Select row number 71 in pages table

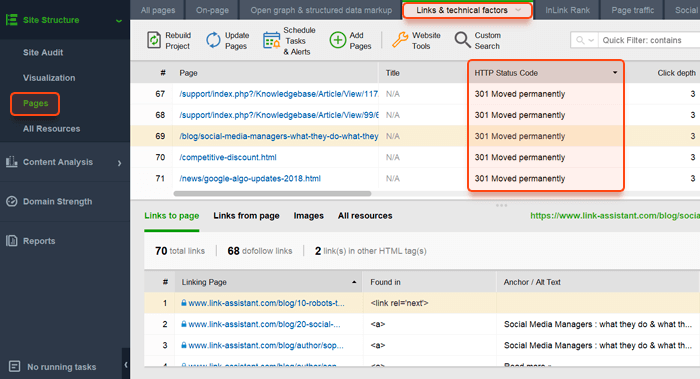coord(160,179)
